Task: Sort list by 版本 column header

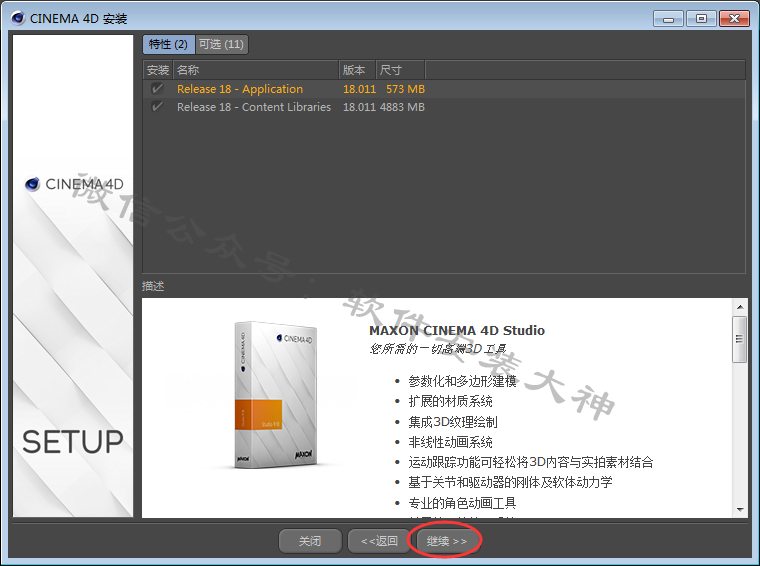Action: [356, 70]
